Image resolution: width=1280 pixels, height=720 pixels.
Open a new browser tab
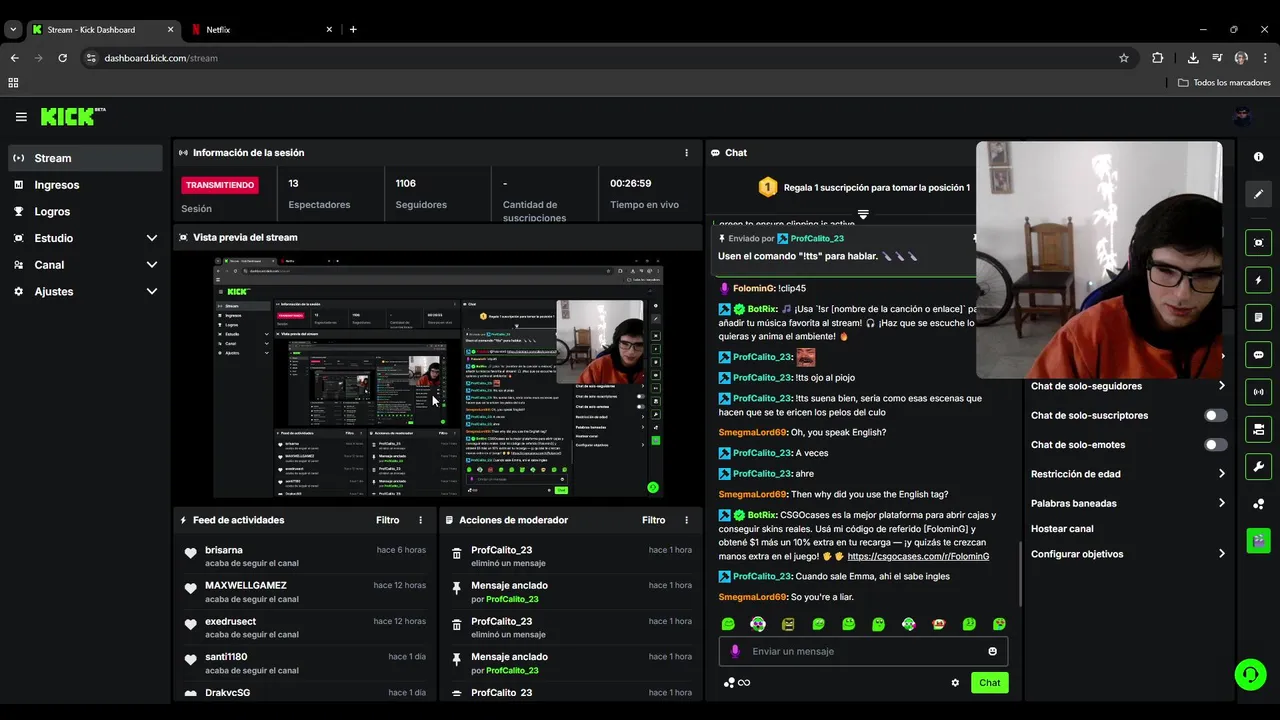[x=353, y=30]
